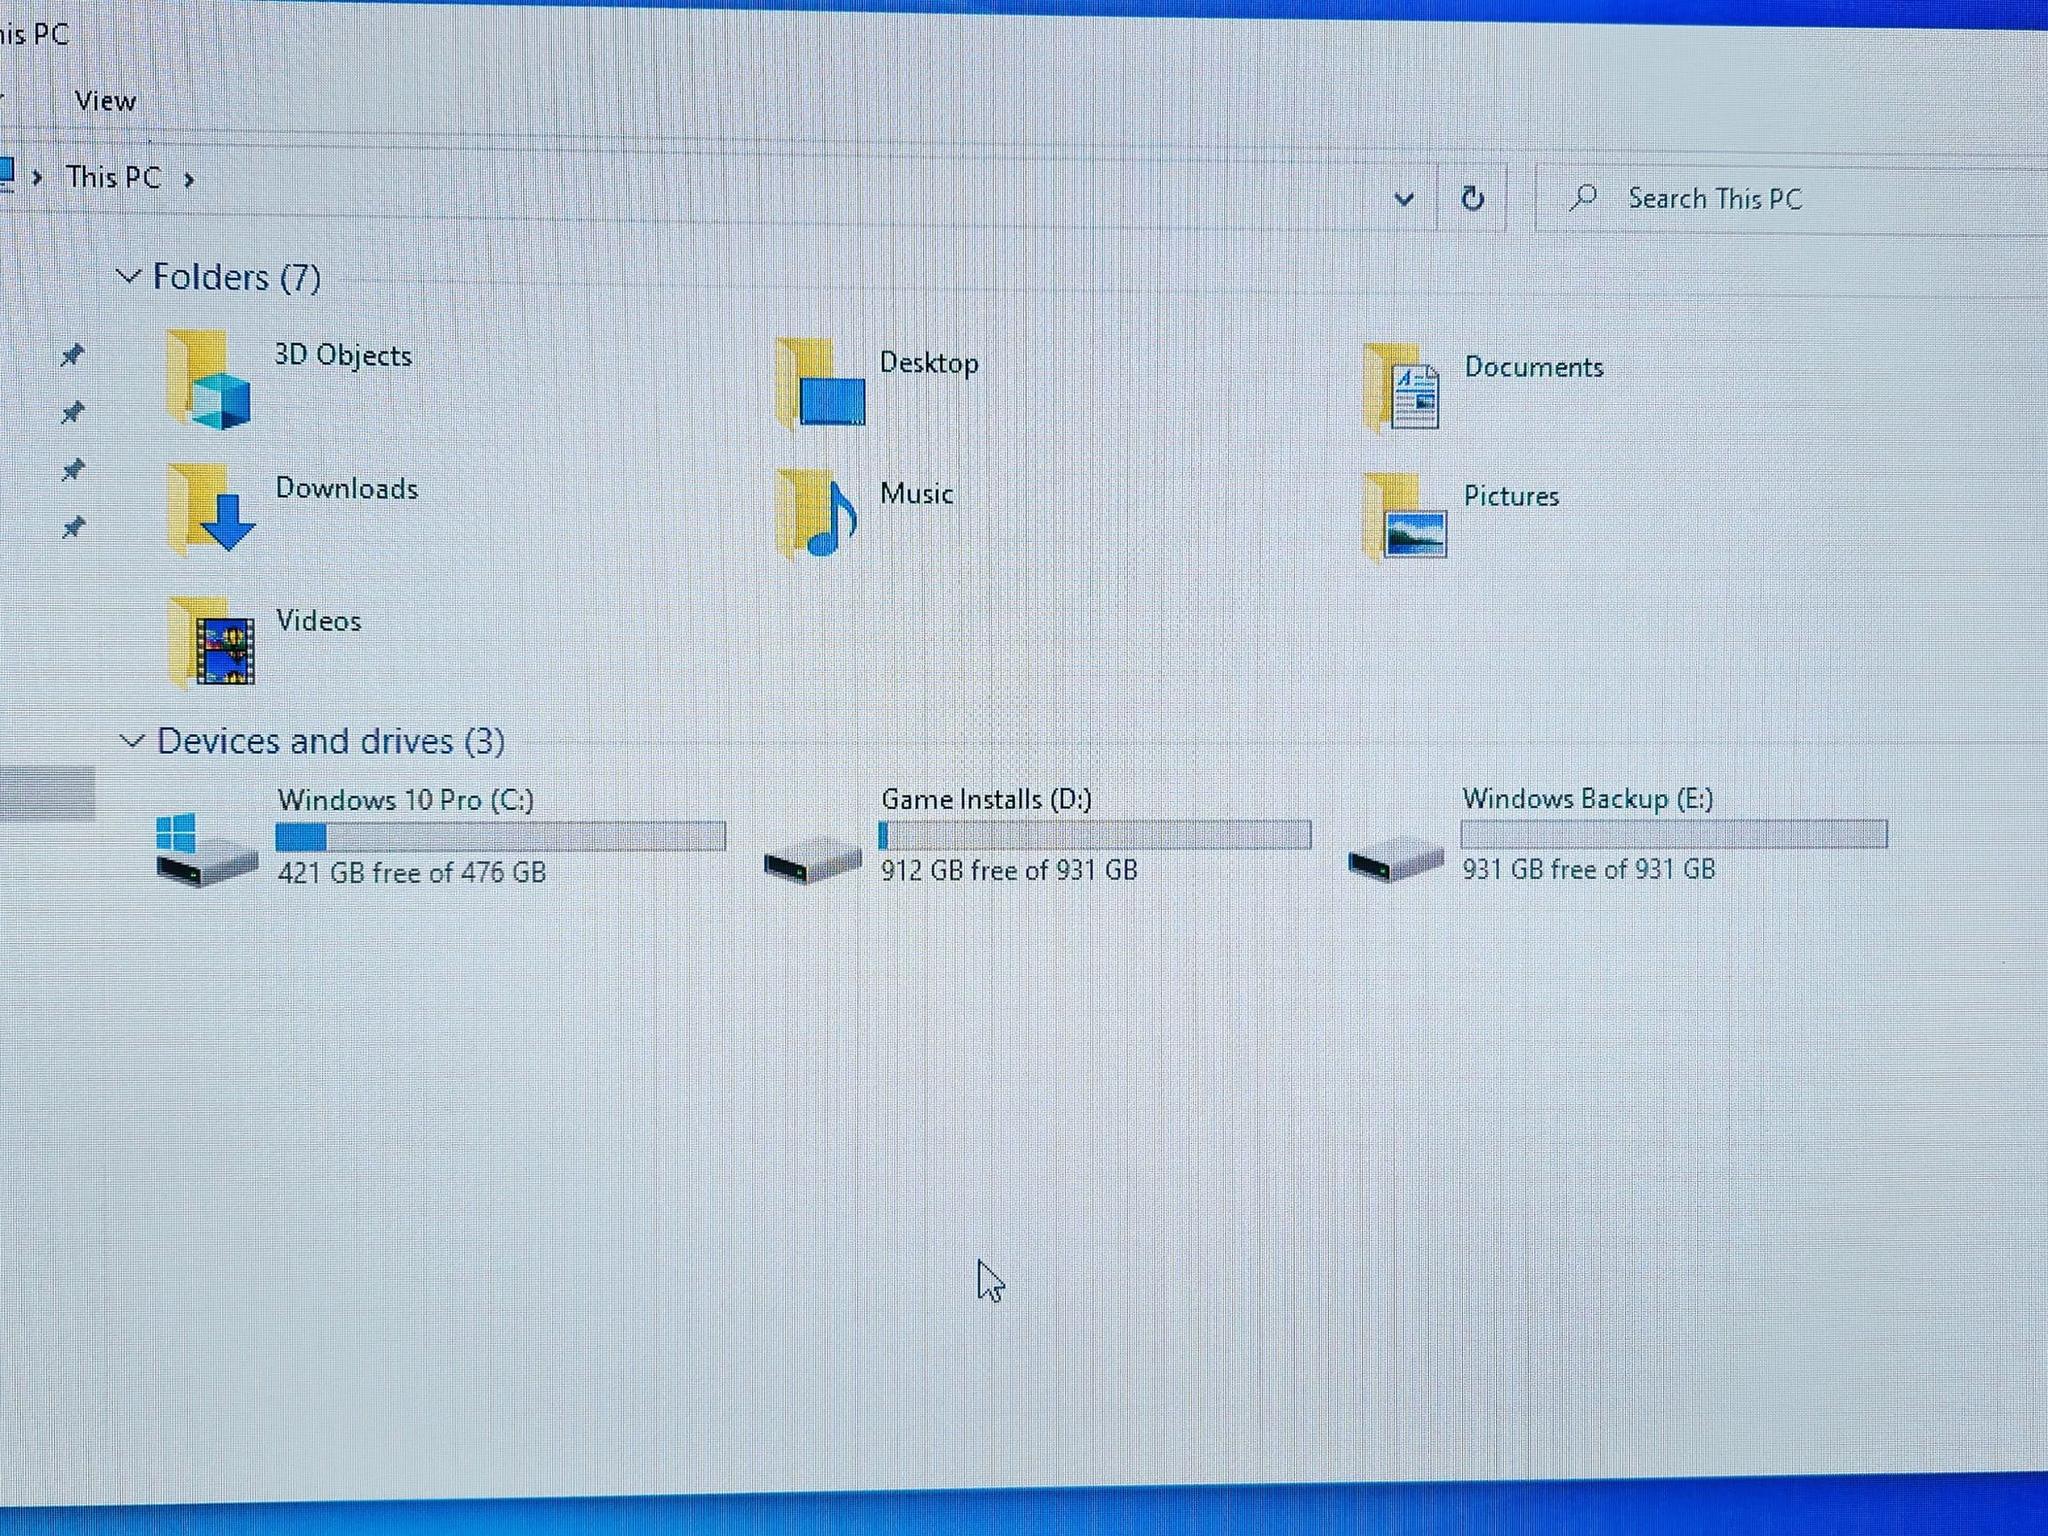2048x1536 pixels.
Task: Collapse the Devices and drives (3) group
Action: (x=132, y=741)
